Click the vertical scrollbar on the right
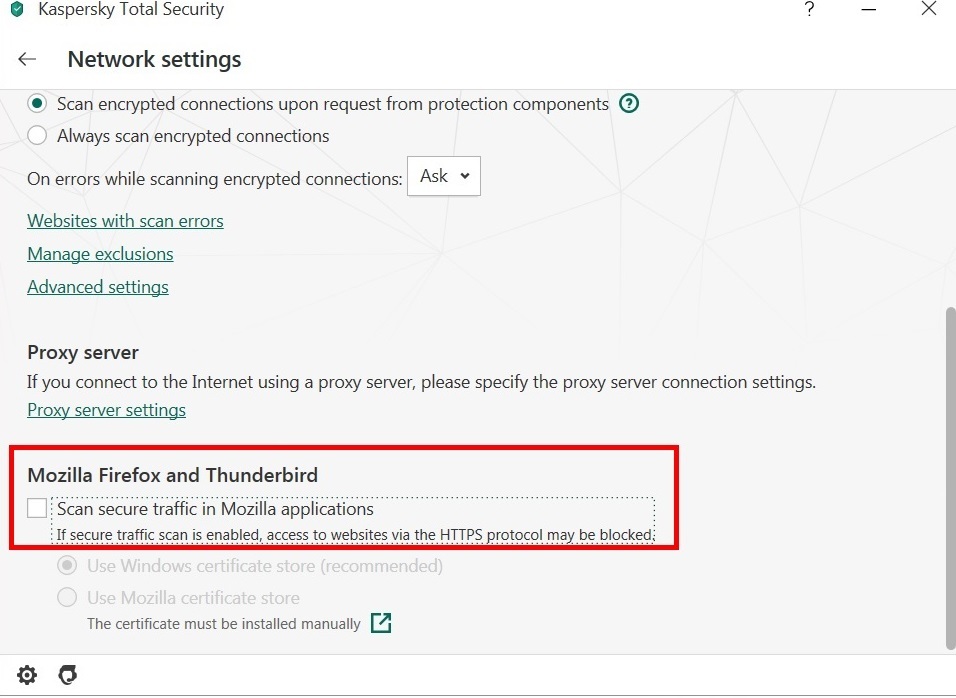The width and height of the screenshot is (956, 698). pos(950,470)
